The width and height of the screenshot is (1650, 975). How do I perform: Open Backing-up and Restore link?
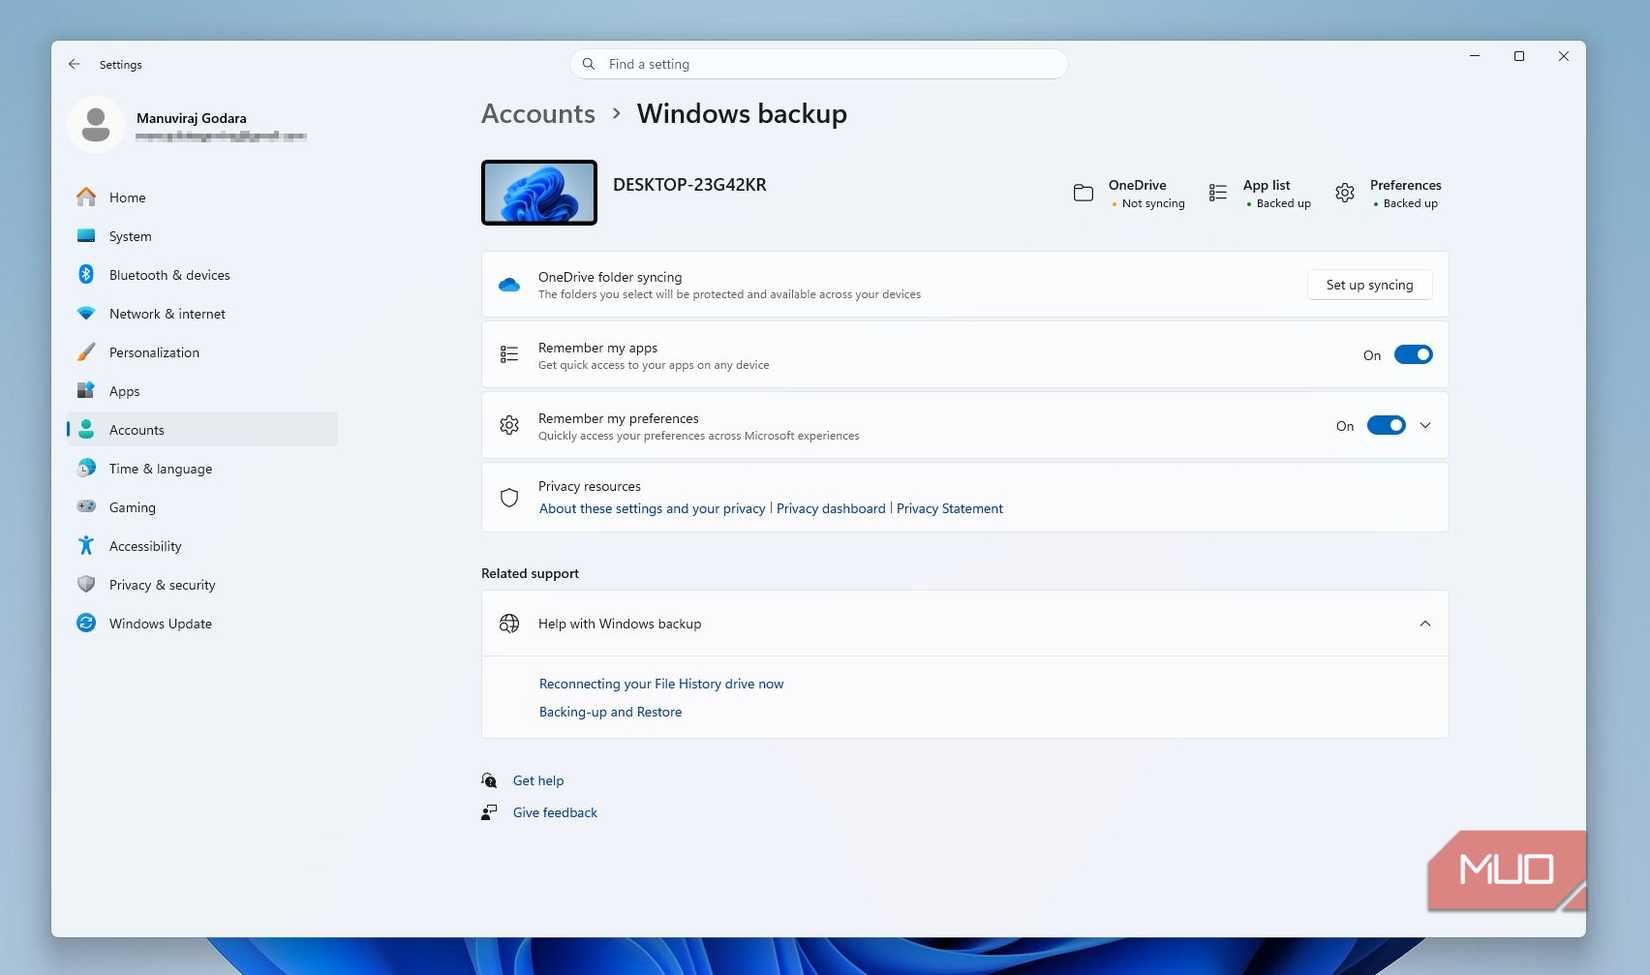tap(610, 712)
